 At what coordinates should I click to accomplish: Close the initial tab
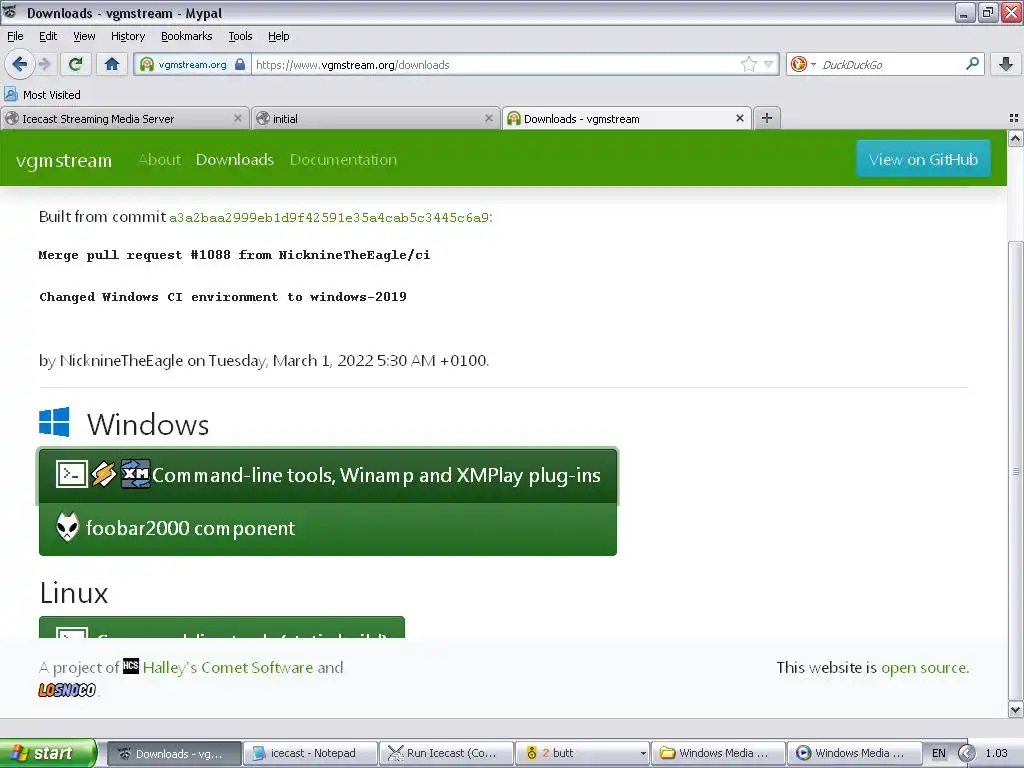pos(488,118)
